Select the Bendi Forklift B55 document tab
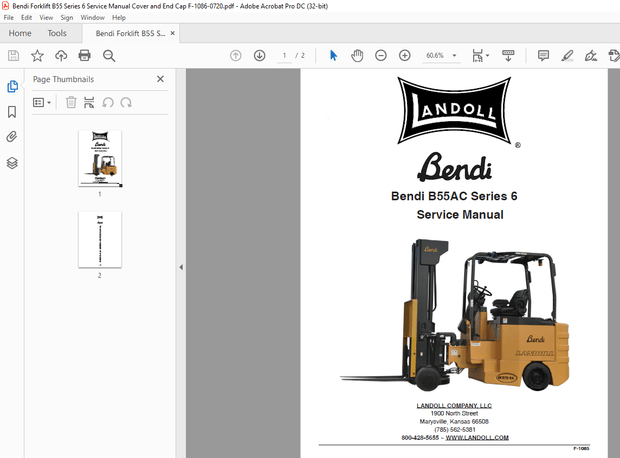620x458 pixels. coord(130,34)
